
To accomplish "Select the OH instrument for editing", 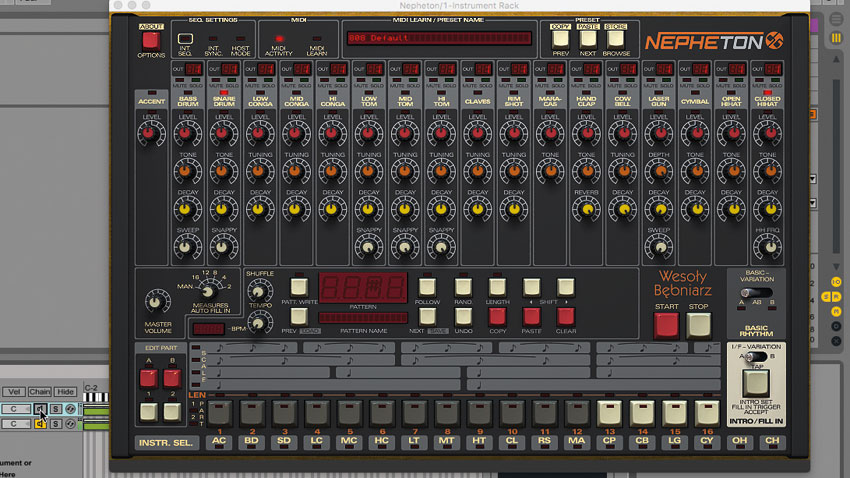I will coord(739,441).
